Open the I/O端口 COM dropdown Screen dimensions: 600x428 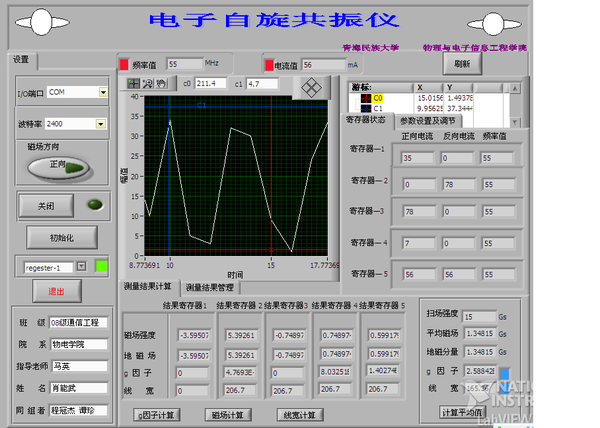[103, 92]
